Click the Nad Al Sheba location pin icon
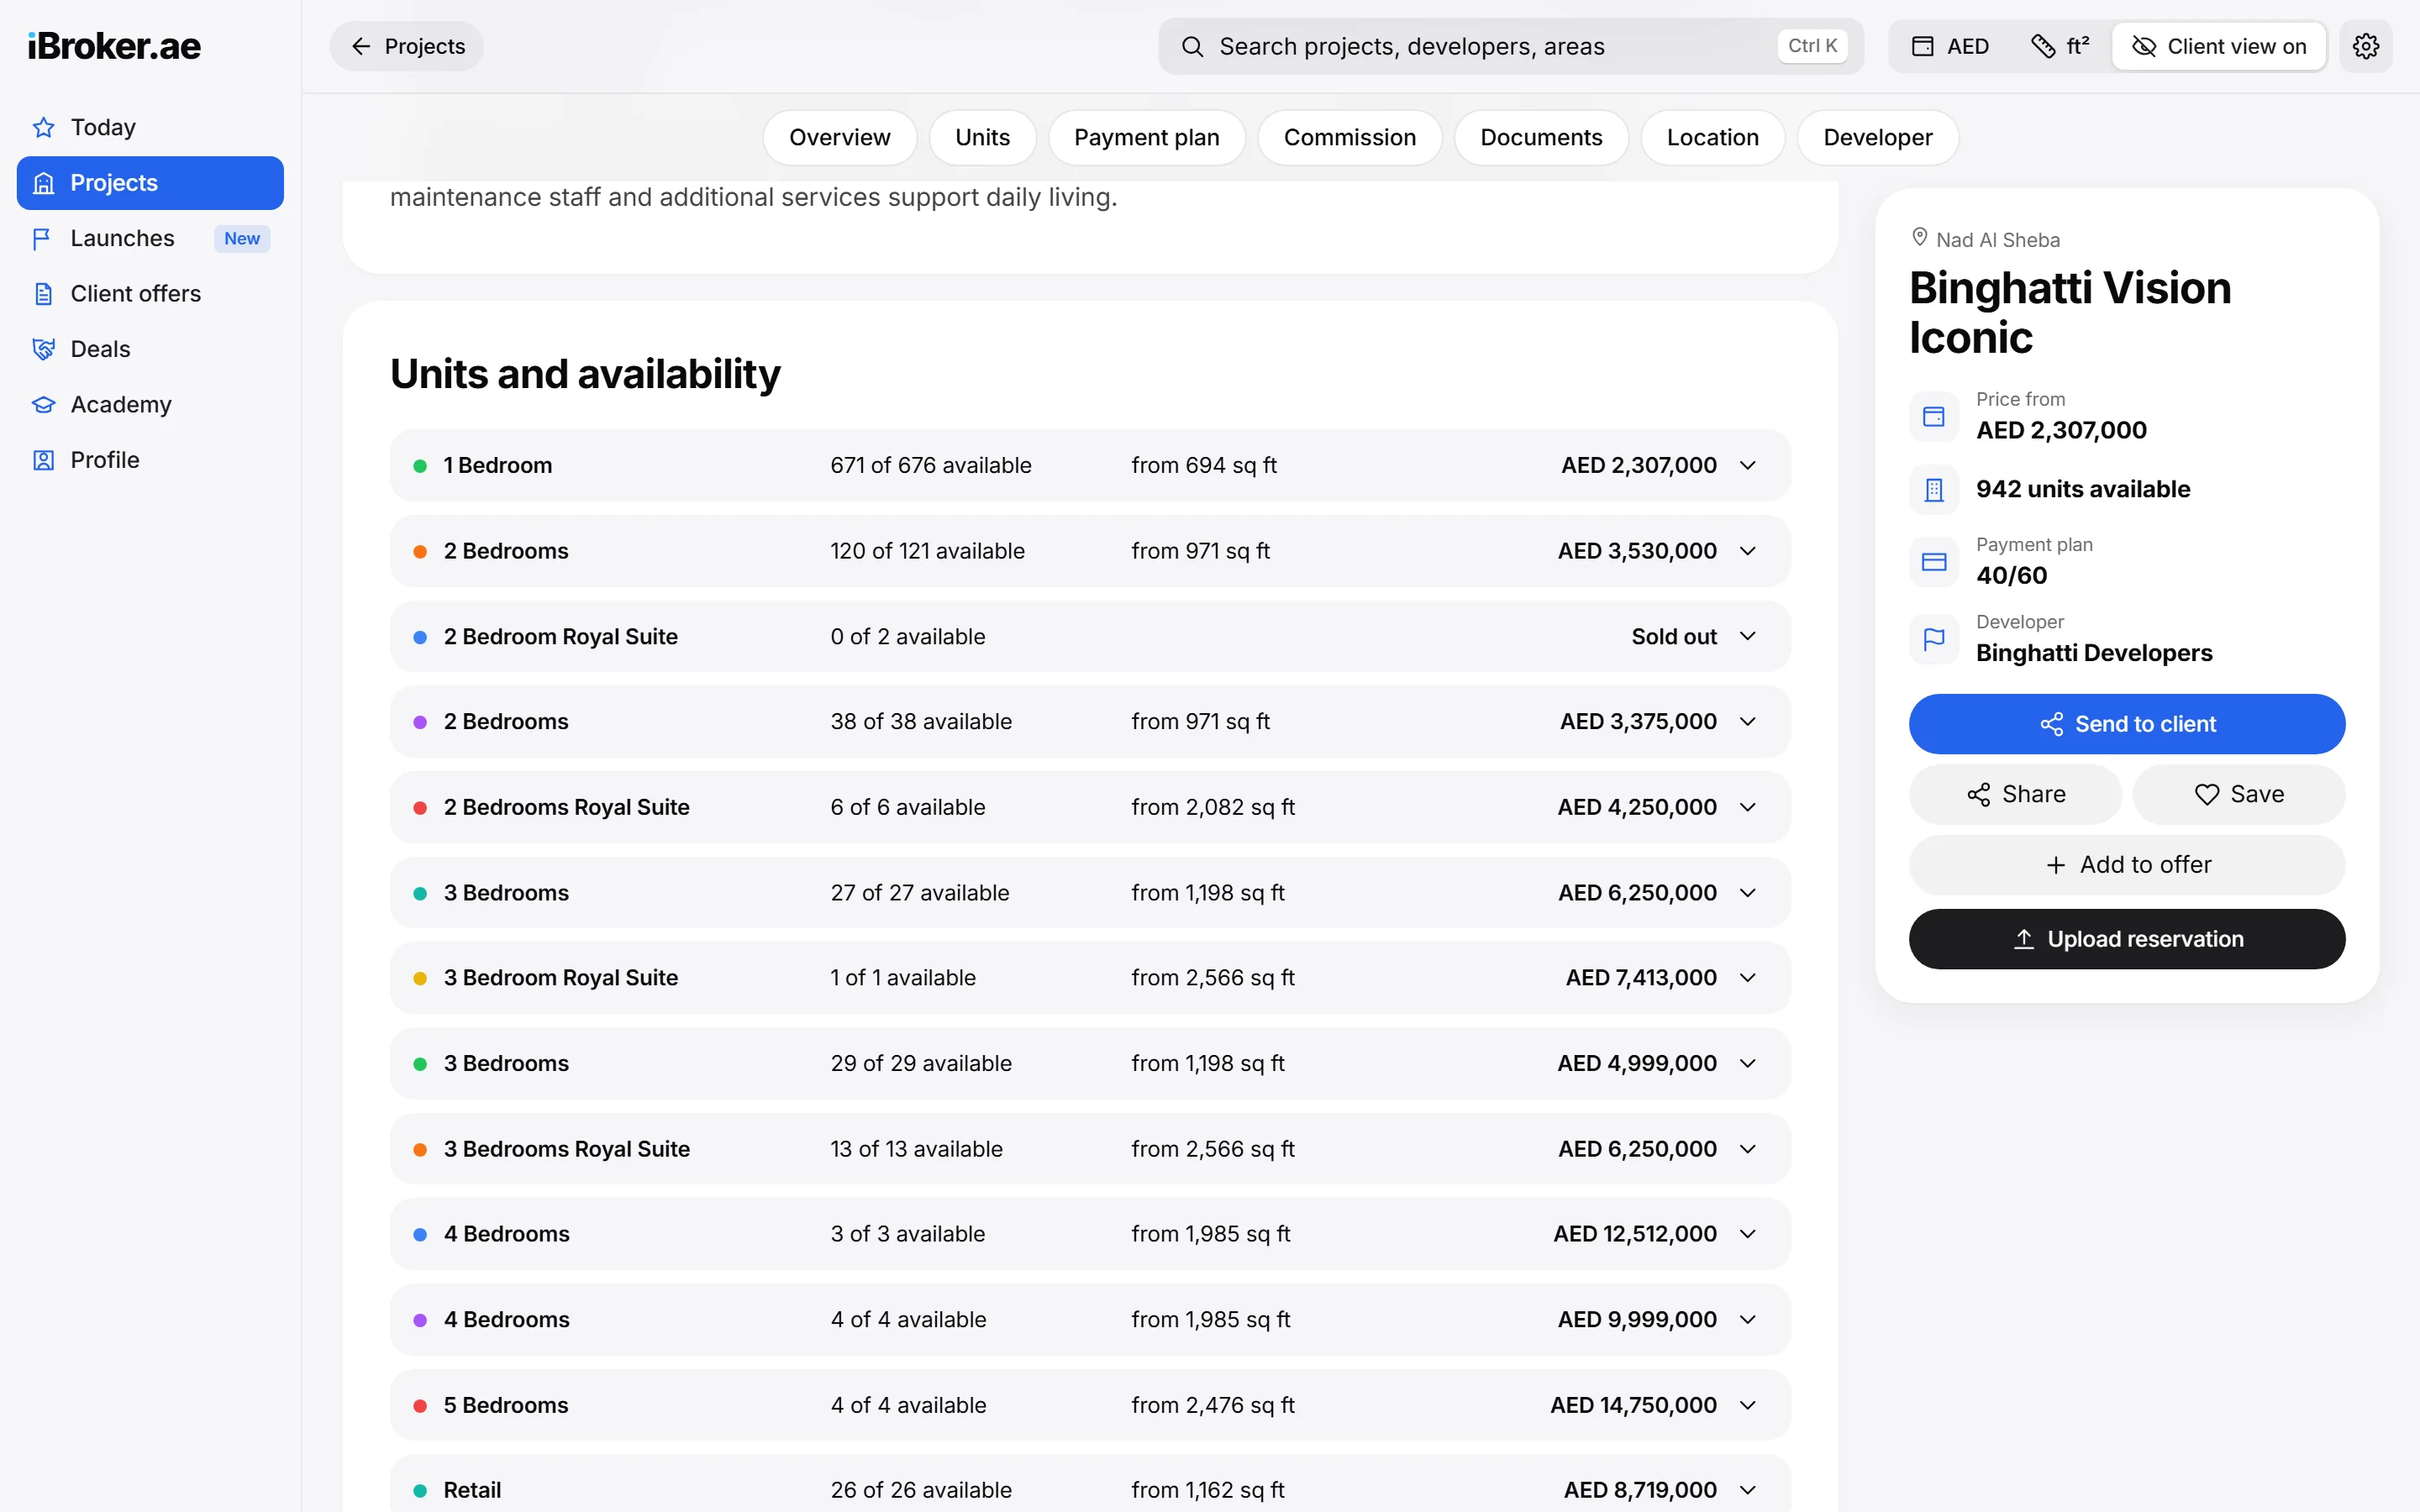The width and height of the screenshot is (2420, 1512). (1919, 238)
